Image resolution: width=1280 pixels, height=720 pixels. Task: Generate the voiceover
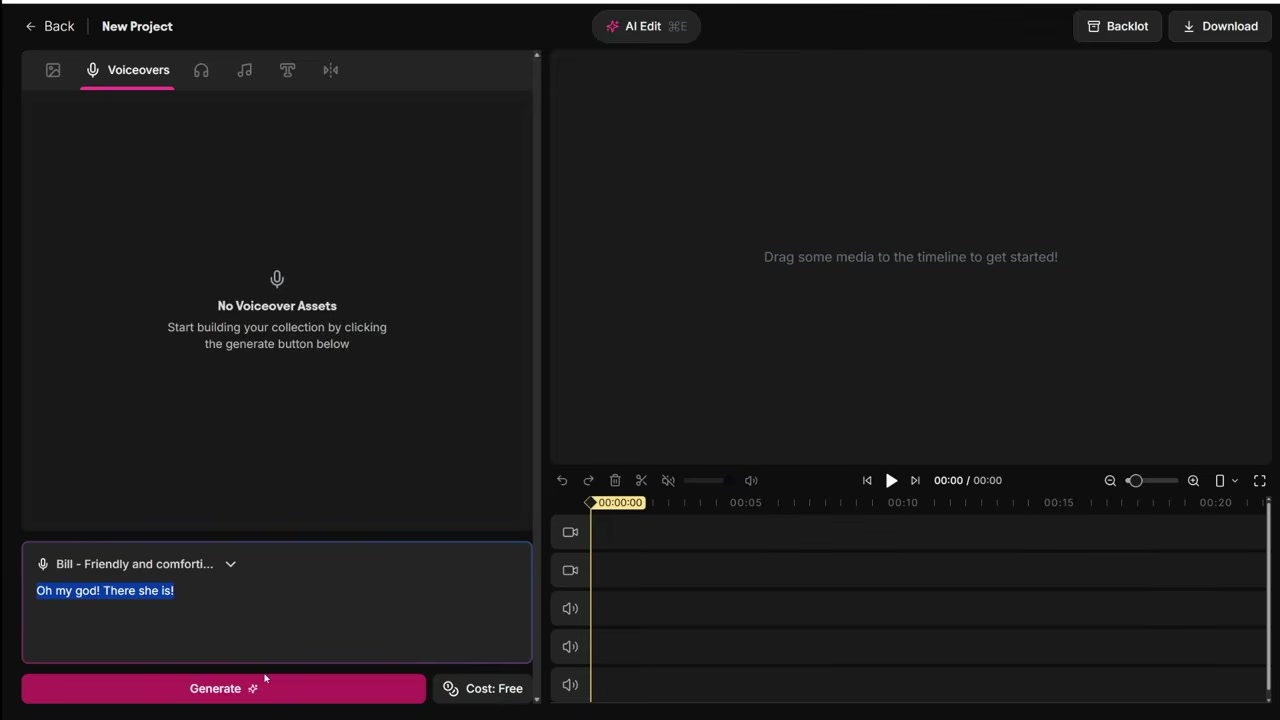pyautogui.click(x=224, y=688)
